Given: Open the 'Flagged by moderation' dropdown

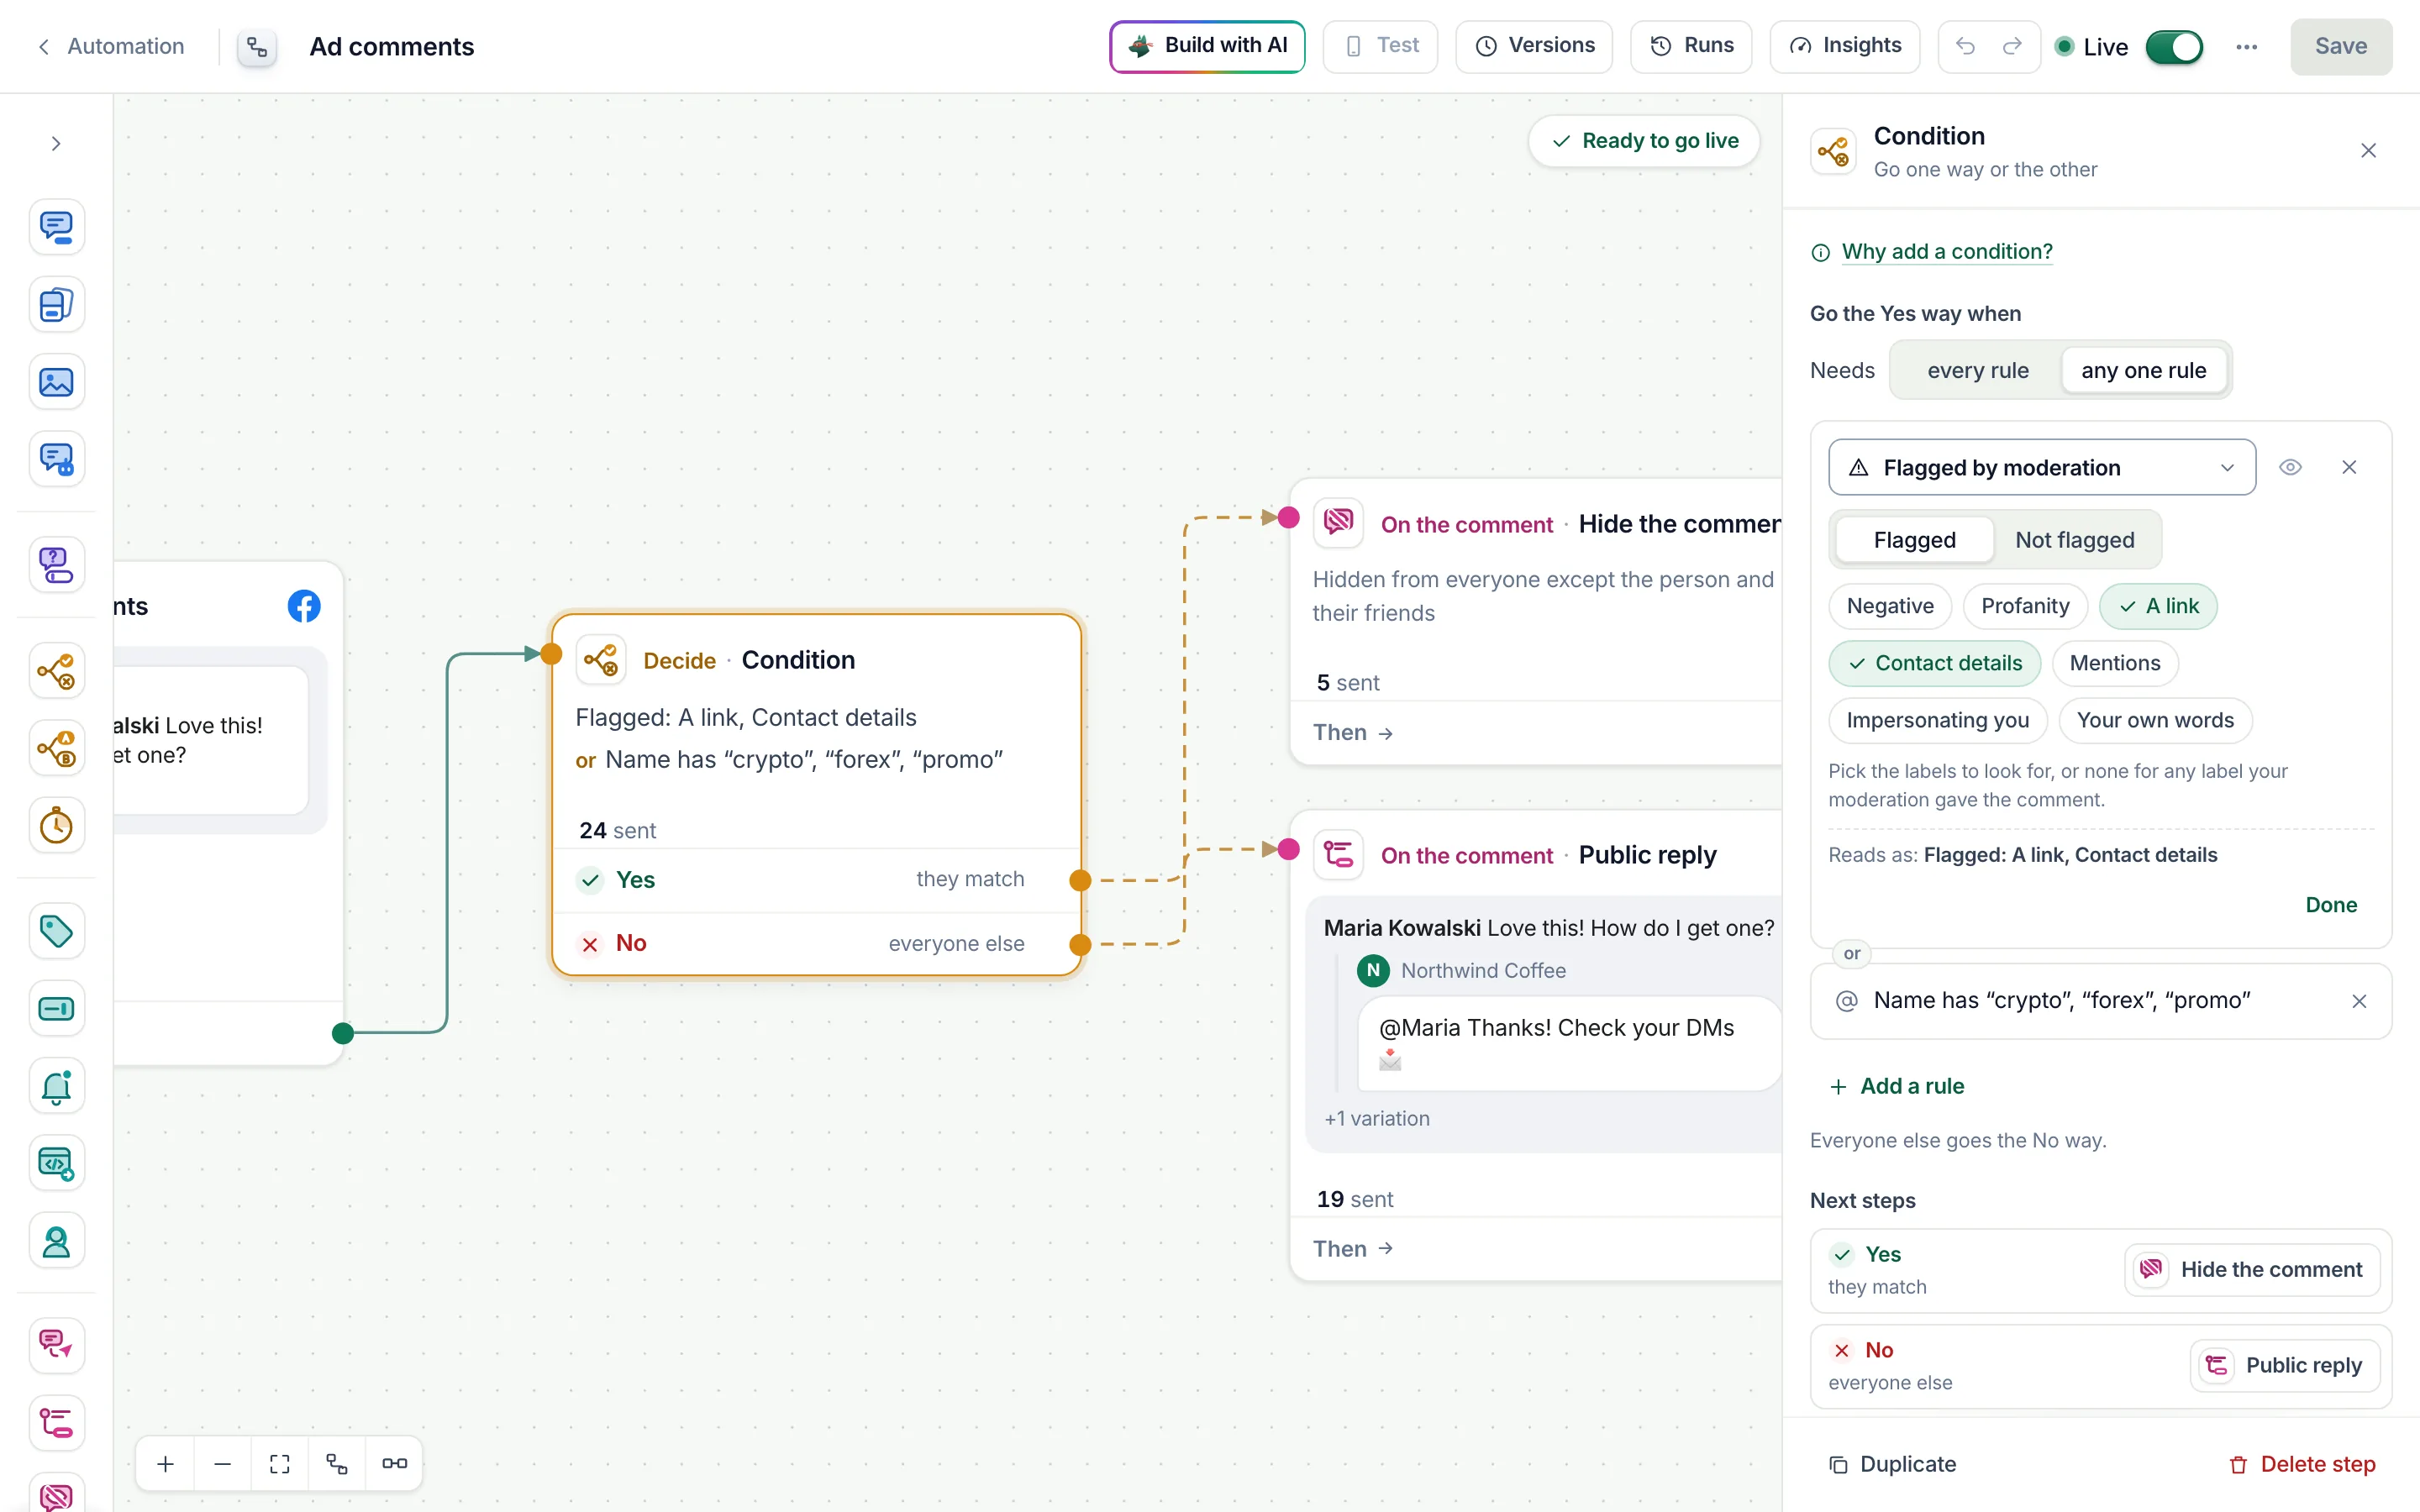Looking at the screenshot, I should (x=2042, y=467).
